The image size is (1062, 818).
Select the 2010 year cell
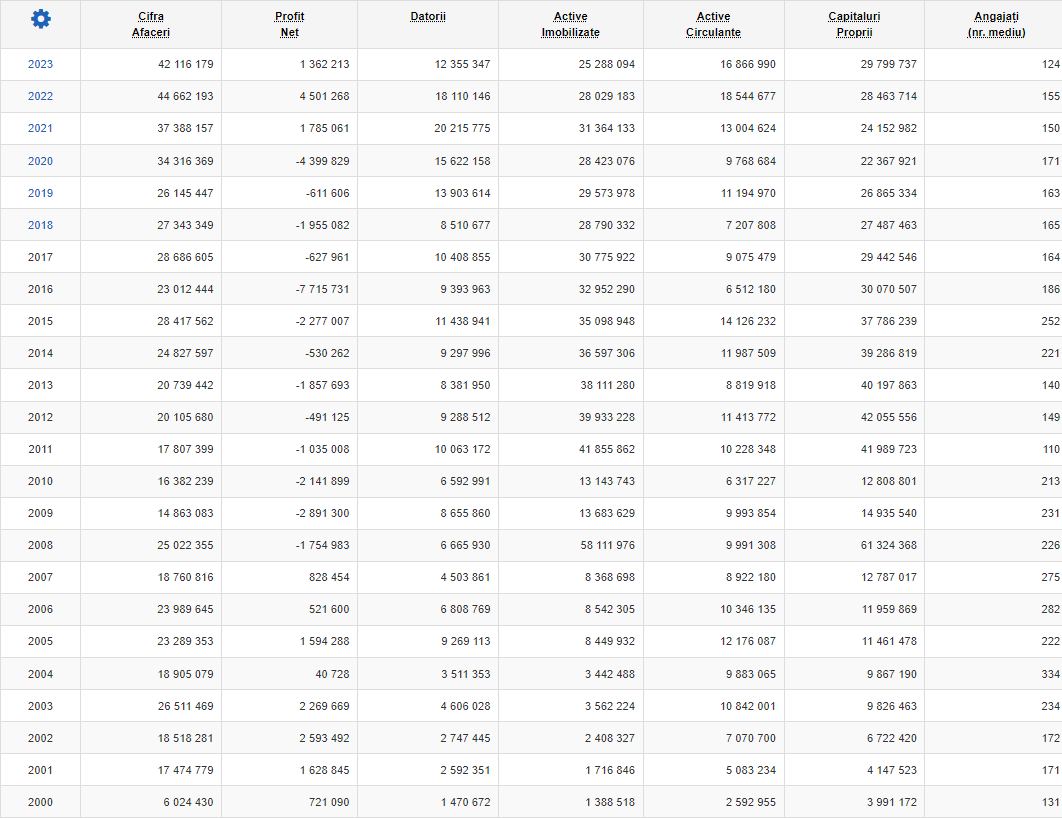point(40,481)
